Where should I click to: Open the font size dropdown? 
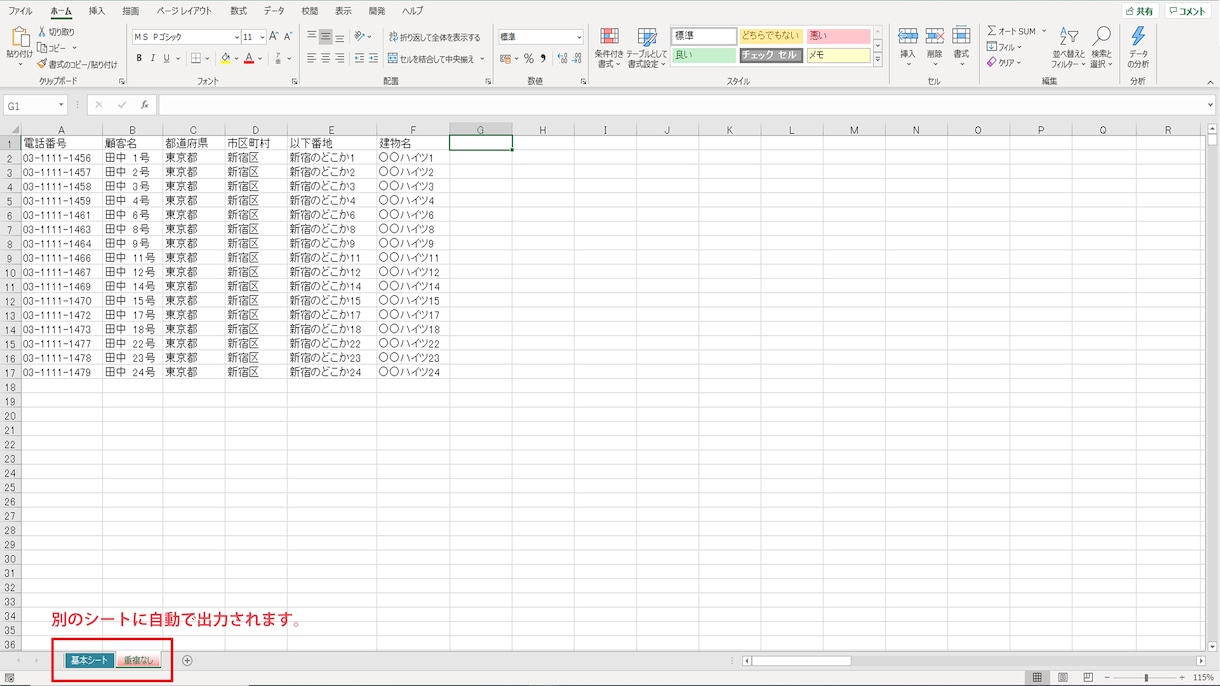coord(262,37)
